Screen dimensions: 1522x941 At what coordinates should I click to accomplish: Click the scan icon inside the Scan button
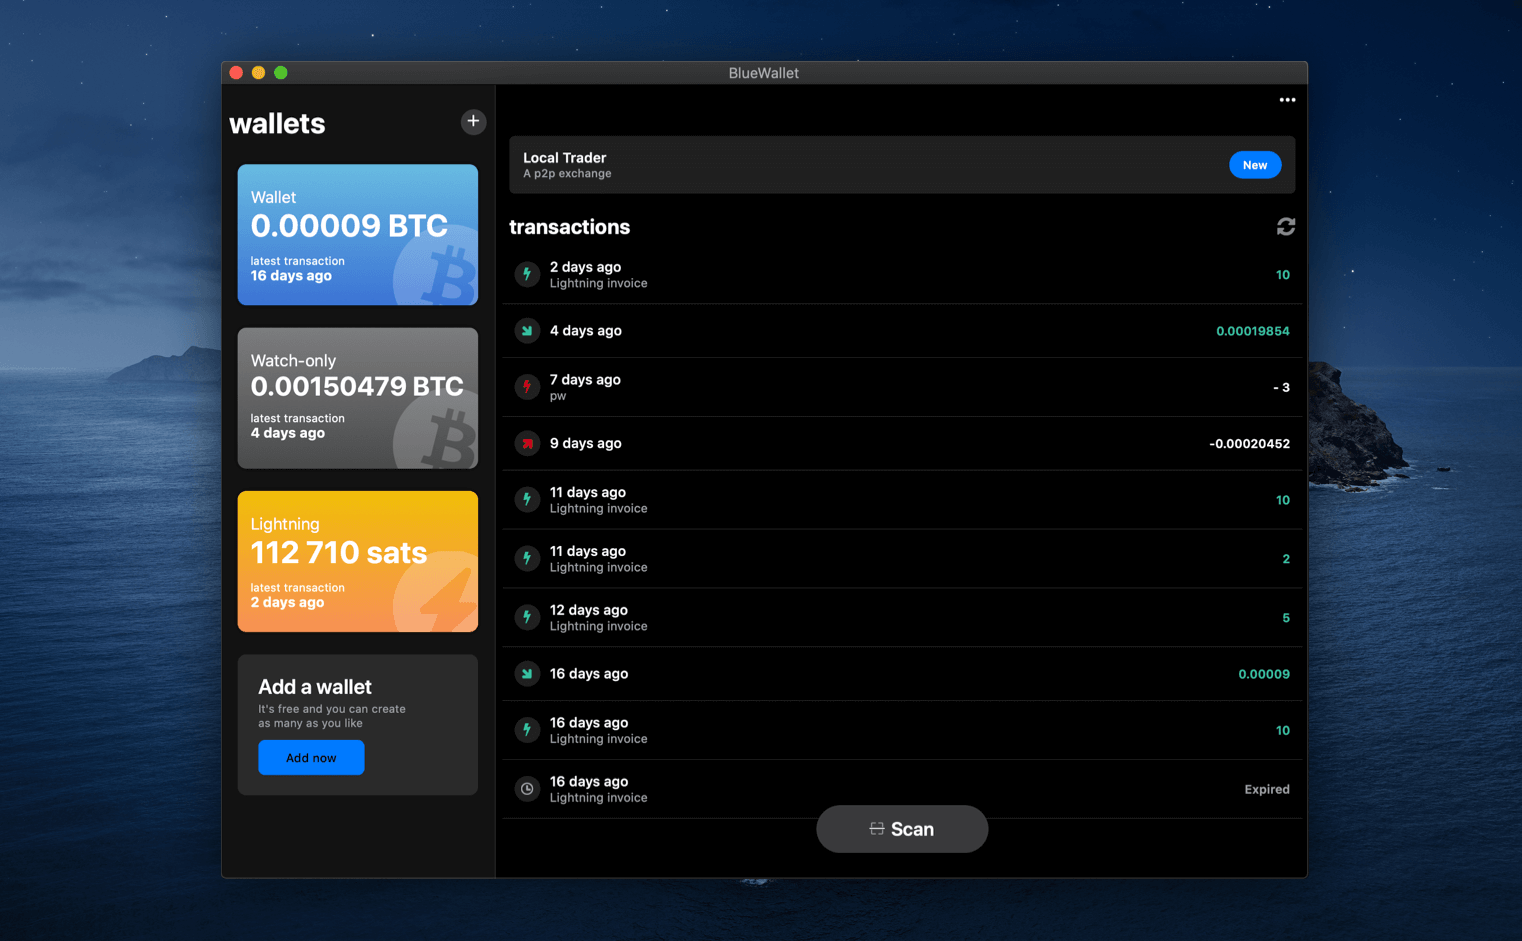(877, 829)
